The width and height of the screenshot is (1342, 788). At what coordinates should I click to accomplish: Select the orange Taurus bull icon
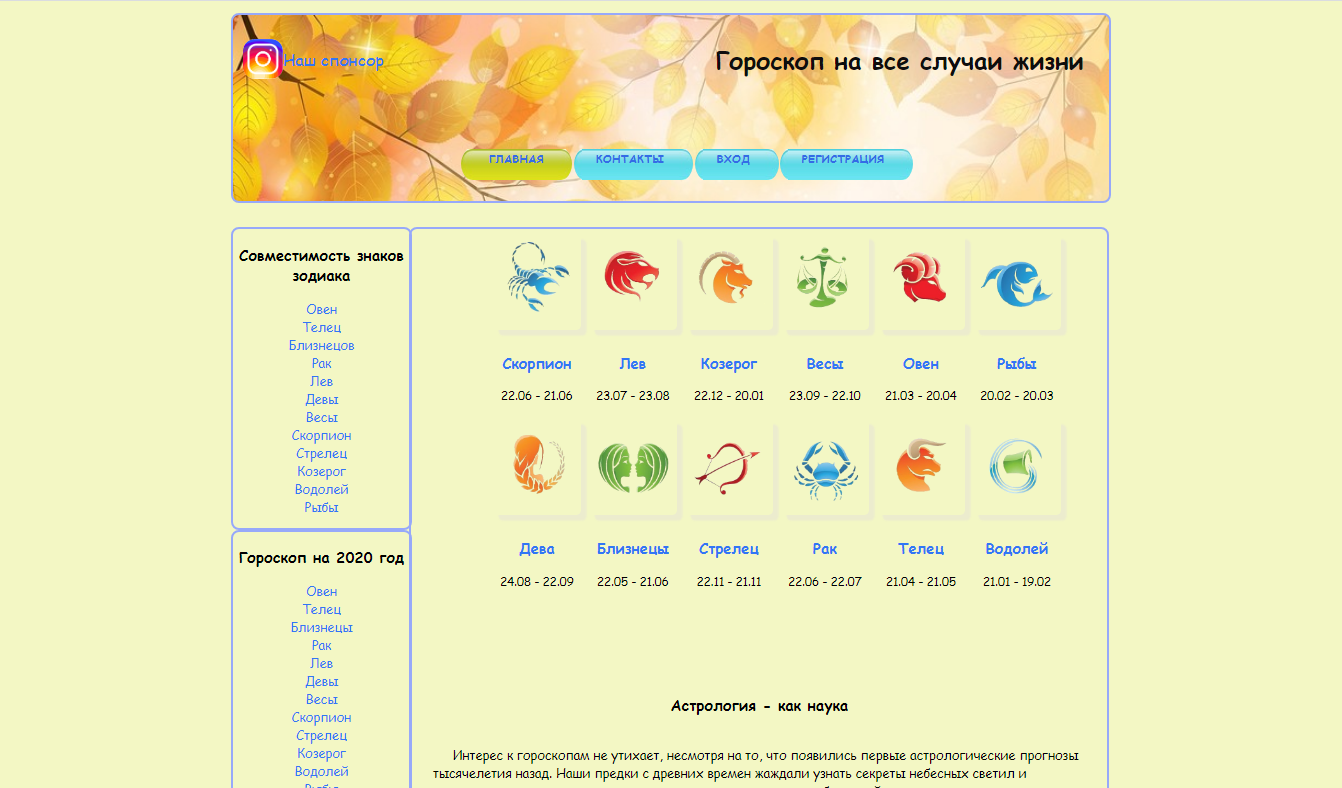click(x=920, y=465)
